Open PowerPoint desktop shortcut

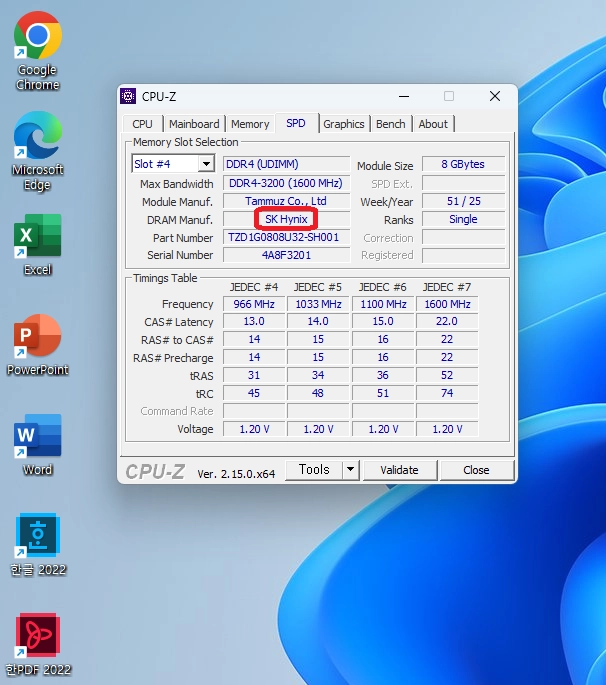pos(38,345)
